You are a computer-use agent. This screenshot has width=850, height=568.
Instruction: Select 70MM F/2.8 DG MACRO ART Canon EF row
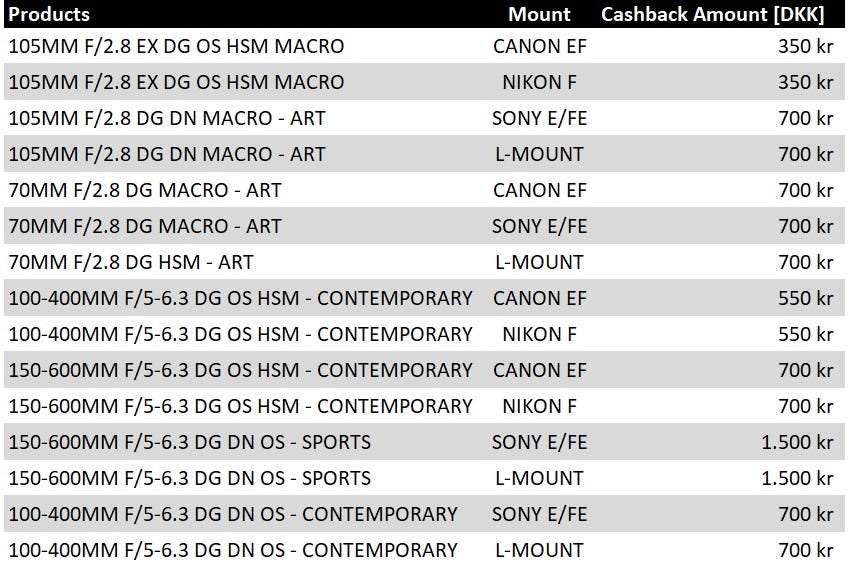click(x=424, y=190)
